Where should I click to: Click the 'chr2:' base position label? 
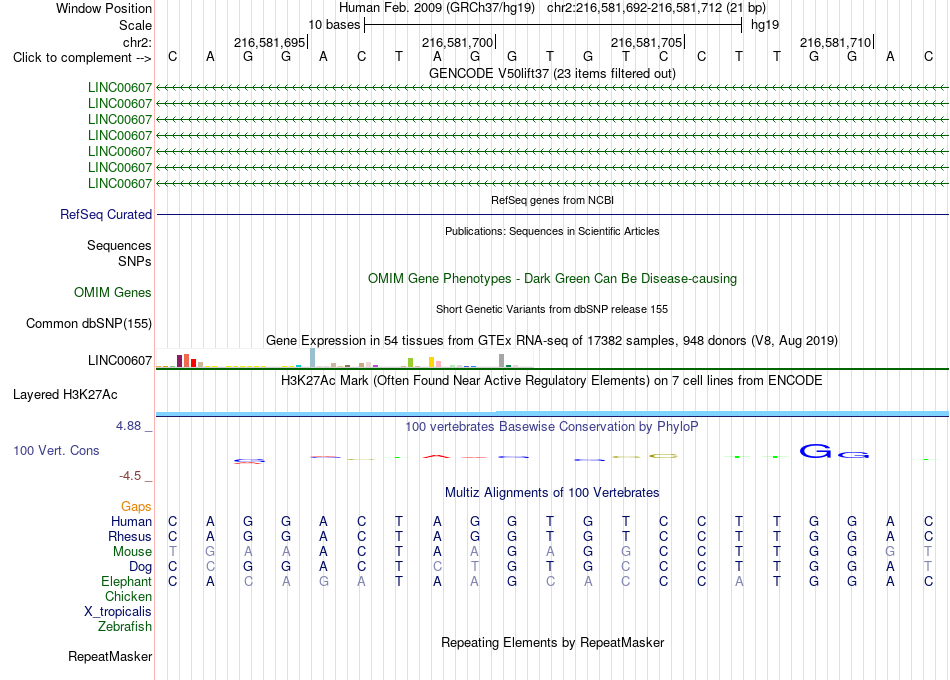pos(137,42)
